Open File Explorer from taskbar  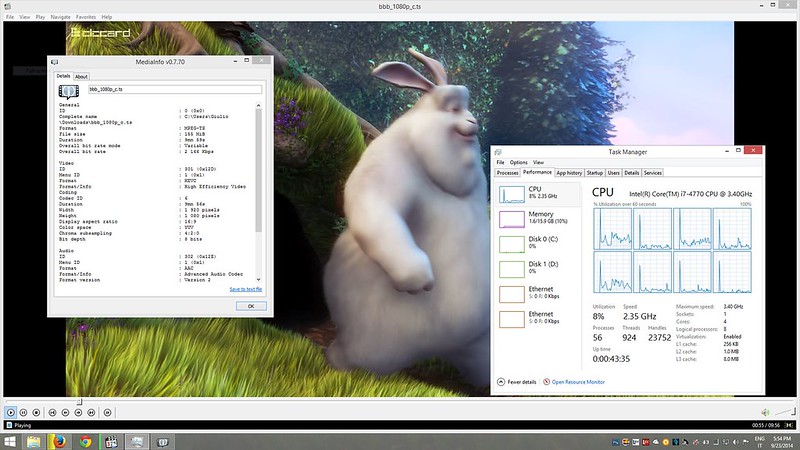33,442
